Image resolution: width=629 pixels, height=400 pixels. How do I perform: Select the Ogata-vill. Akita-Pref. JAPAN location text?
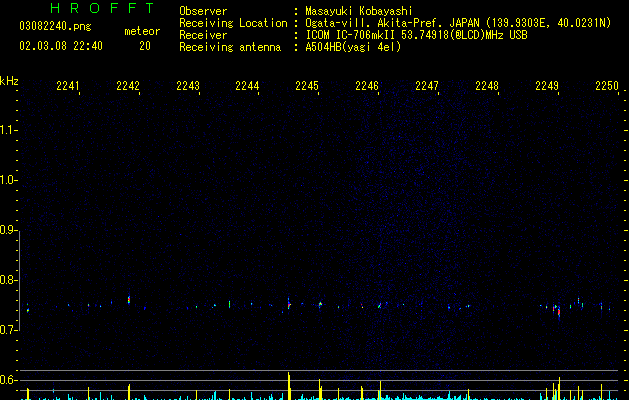458,23
